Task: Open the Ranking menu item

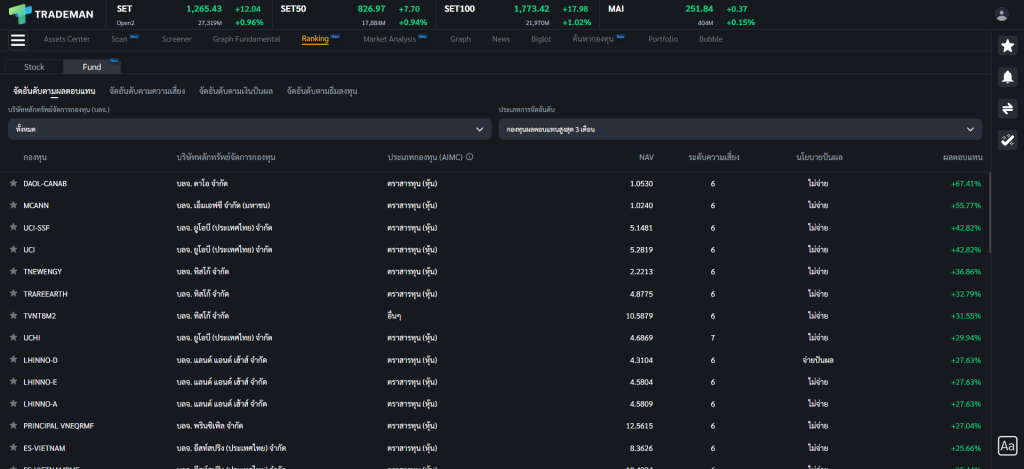Action: pos(315,39)
